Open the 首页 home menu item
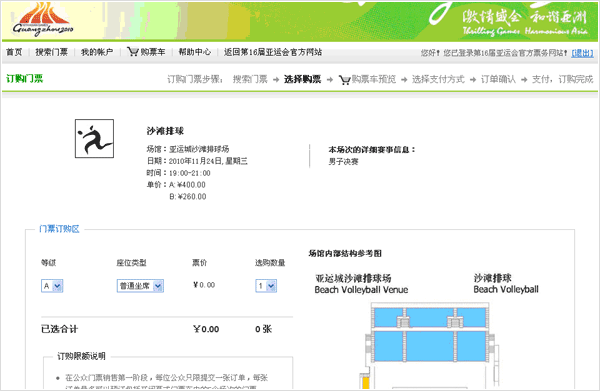The height and width of the screenshot is (391, 600). pos(14,52)
